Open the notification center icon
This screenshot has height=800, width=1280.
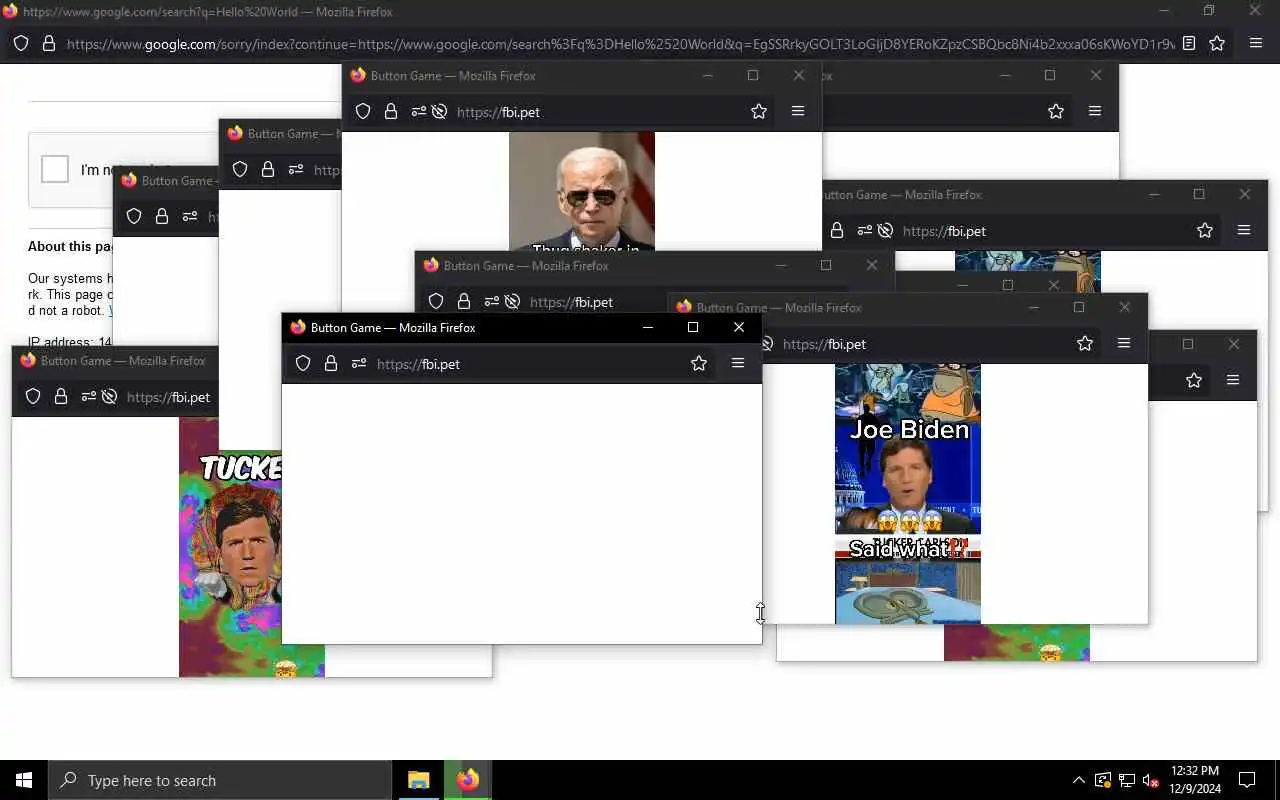tap(1247, 780)
